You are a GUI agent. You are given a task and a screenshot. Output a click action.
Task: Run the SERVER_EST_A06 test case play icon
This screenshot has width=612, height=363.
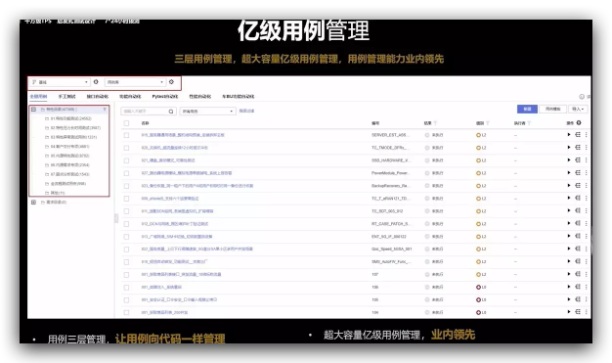(569, 135)
